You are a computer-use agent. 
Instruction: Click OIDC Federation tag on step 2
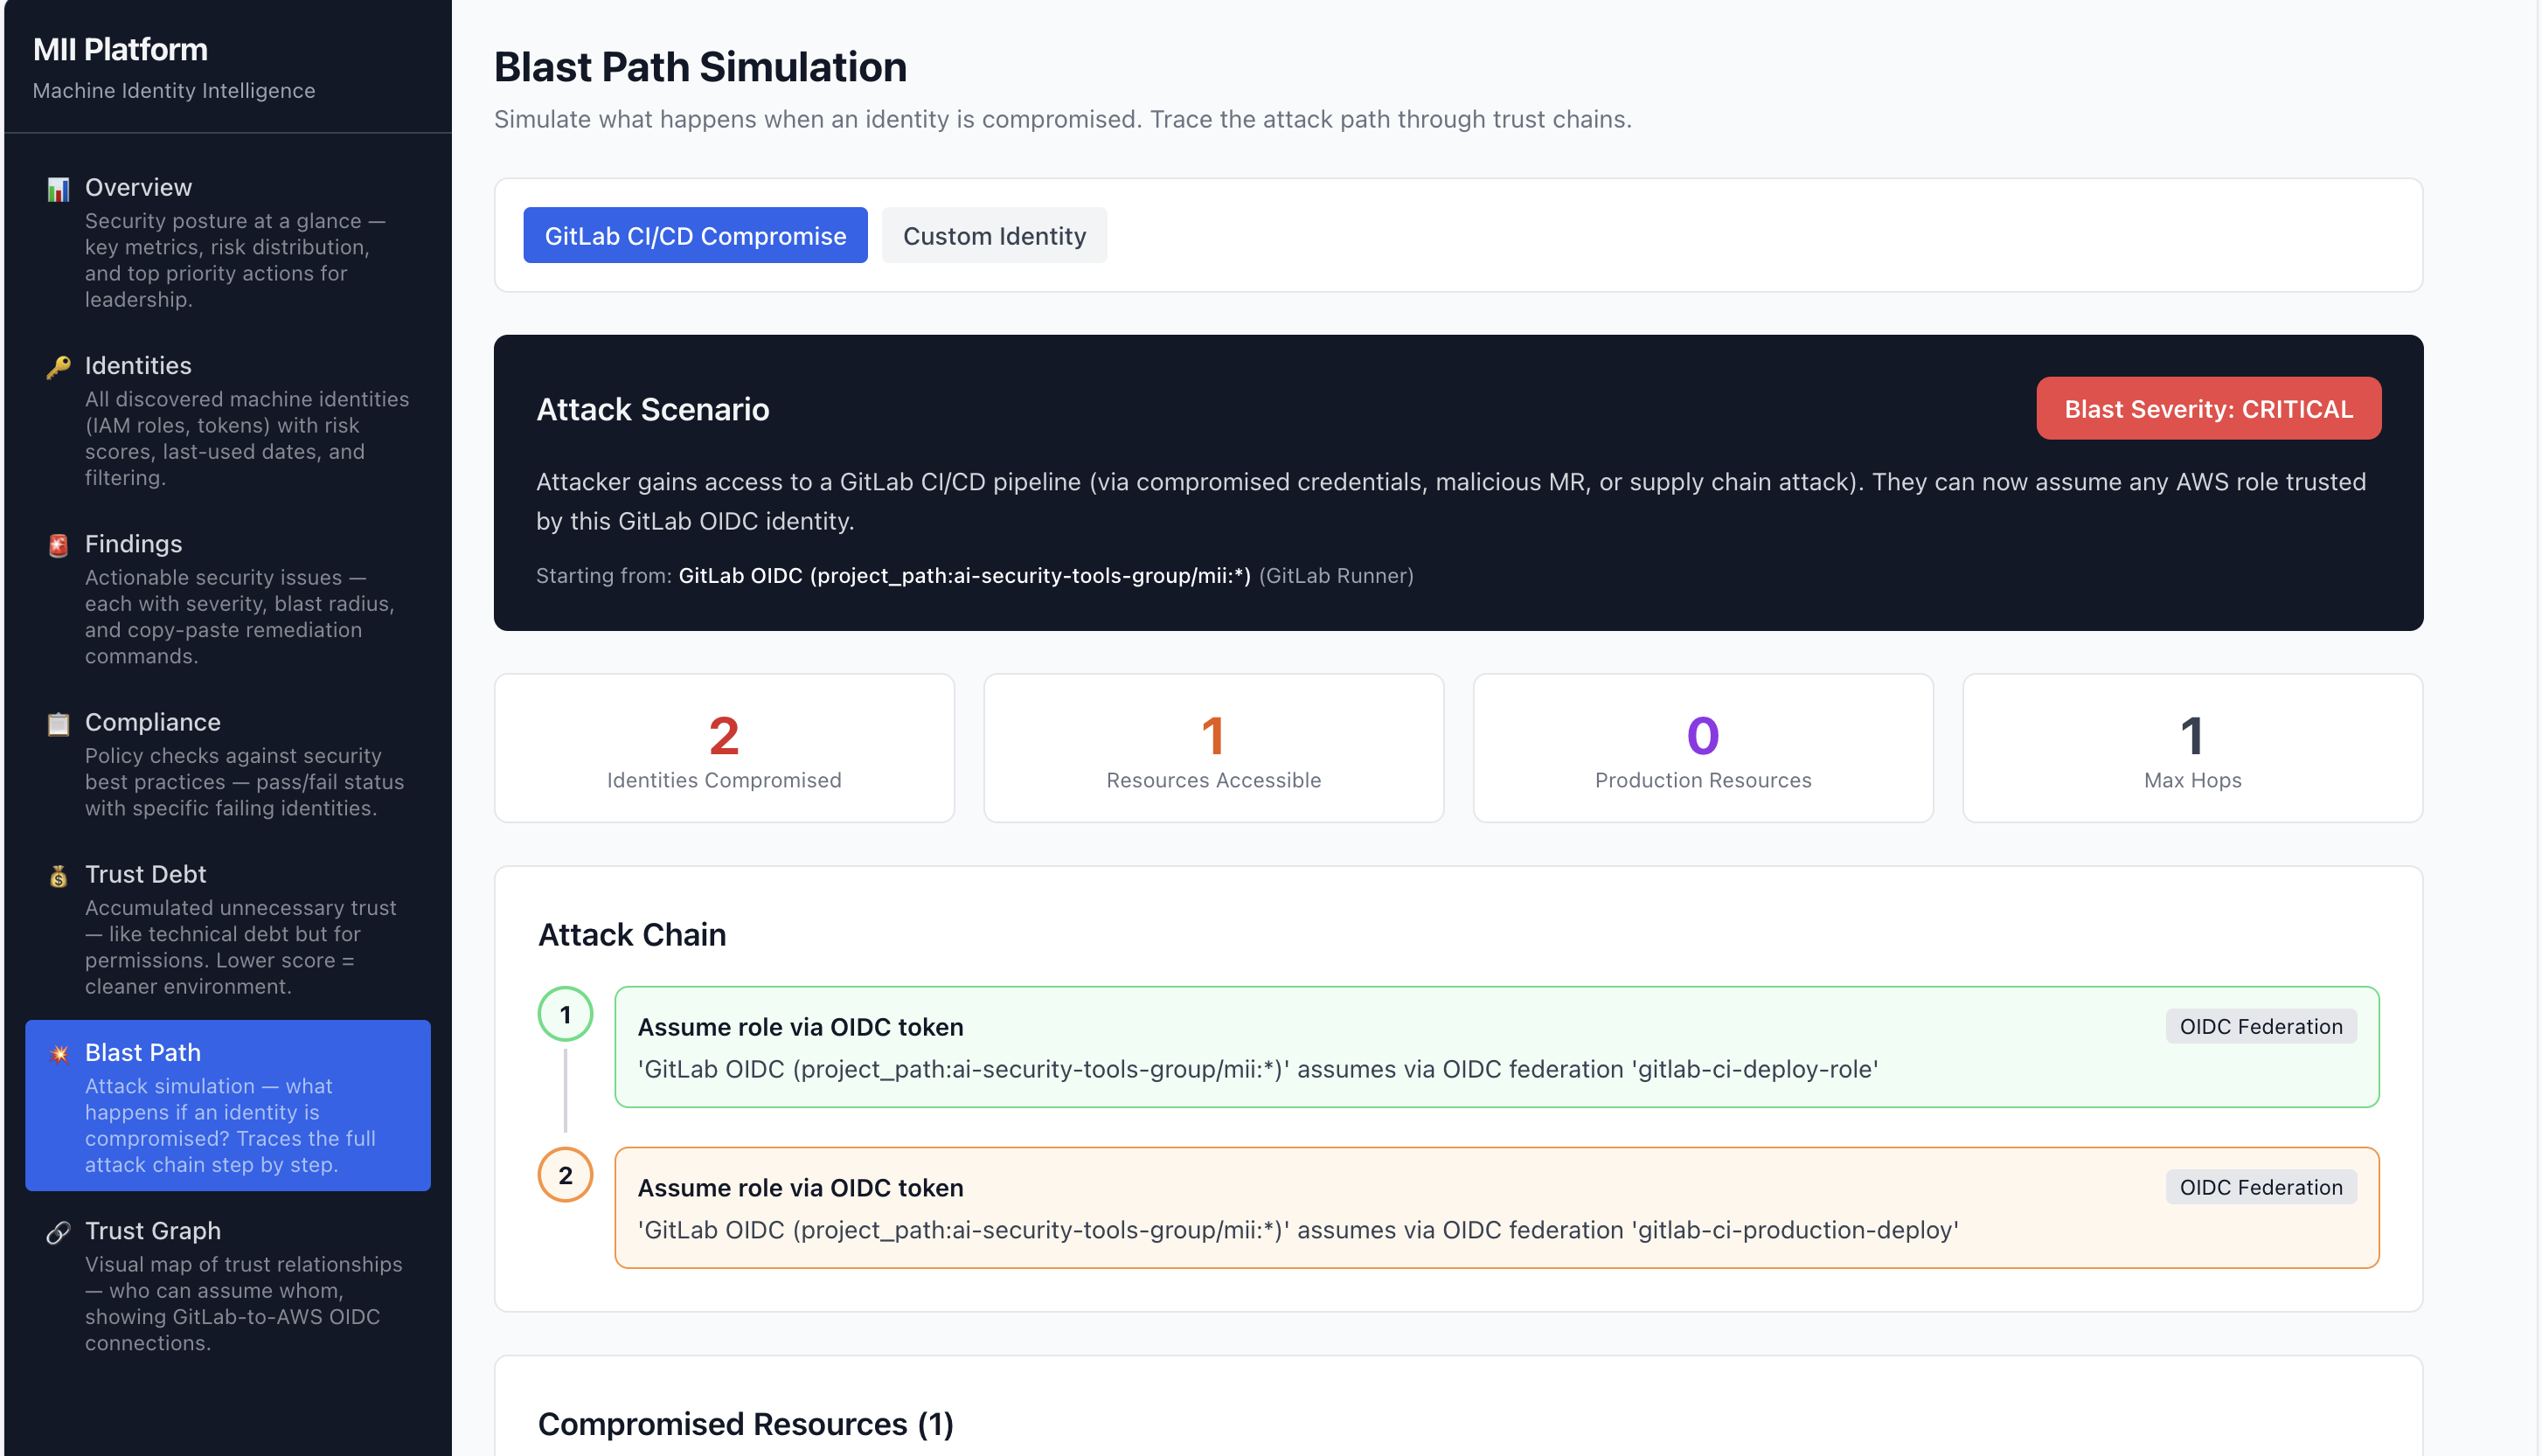point(2260,1188)
